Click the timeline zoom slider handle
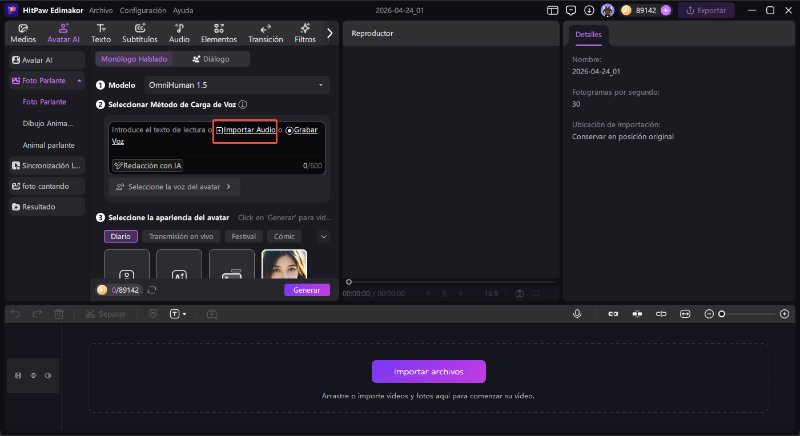The height and width of the screenshot is (436, 800). tap(721, 314)
